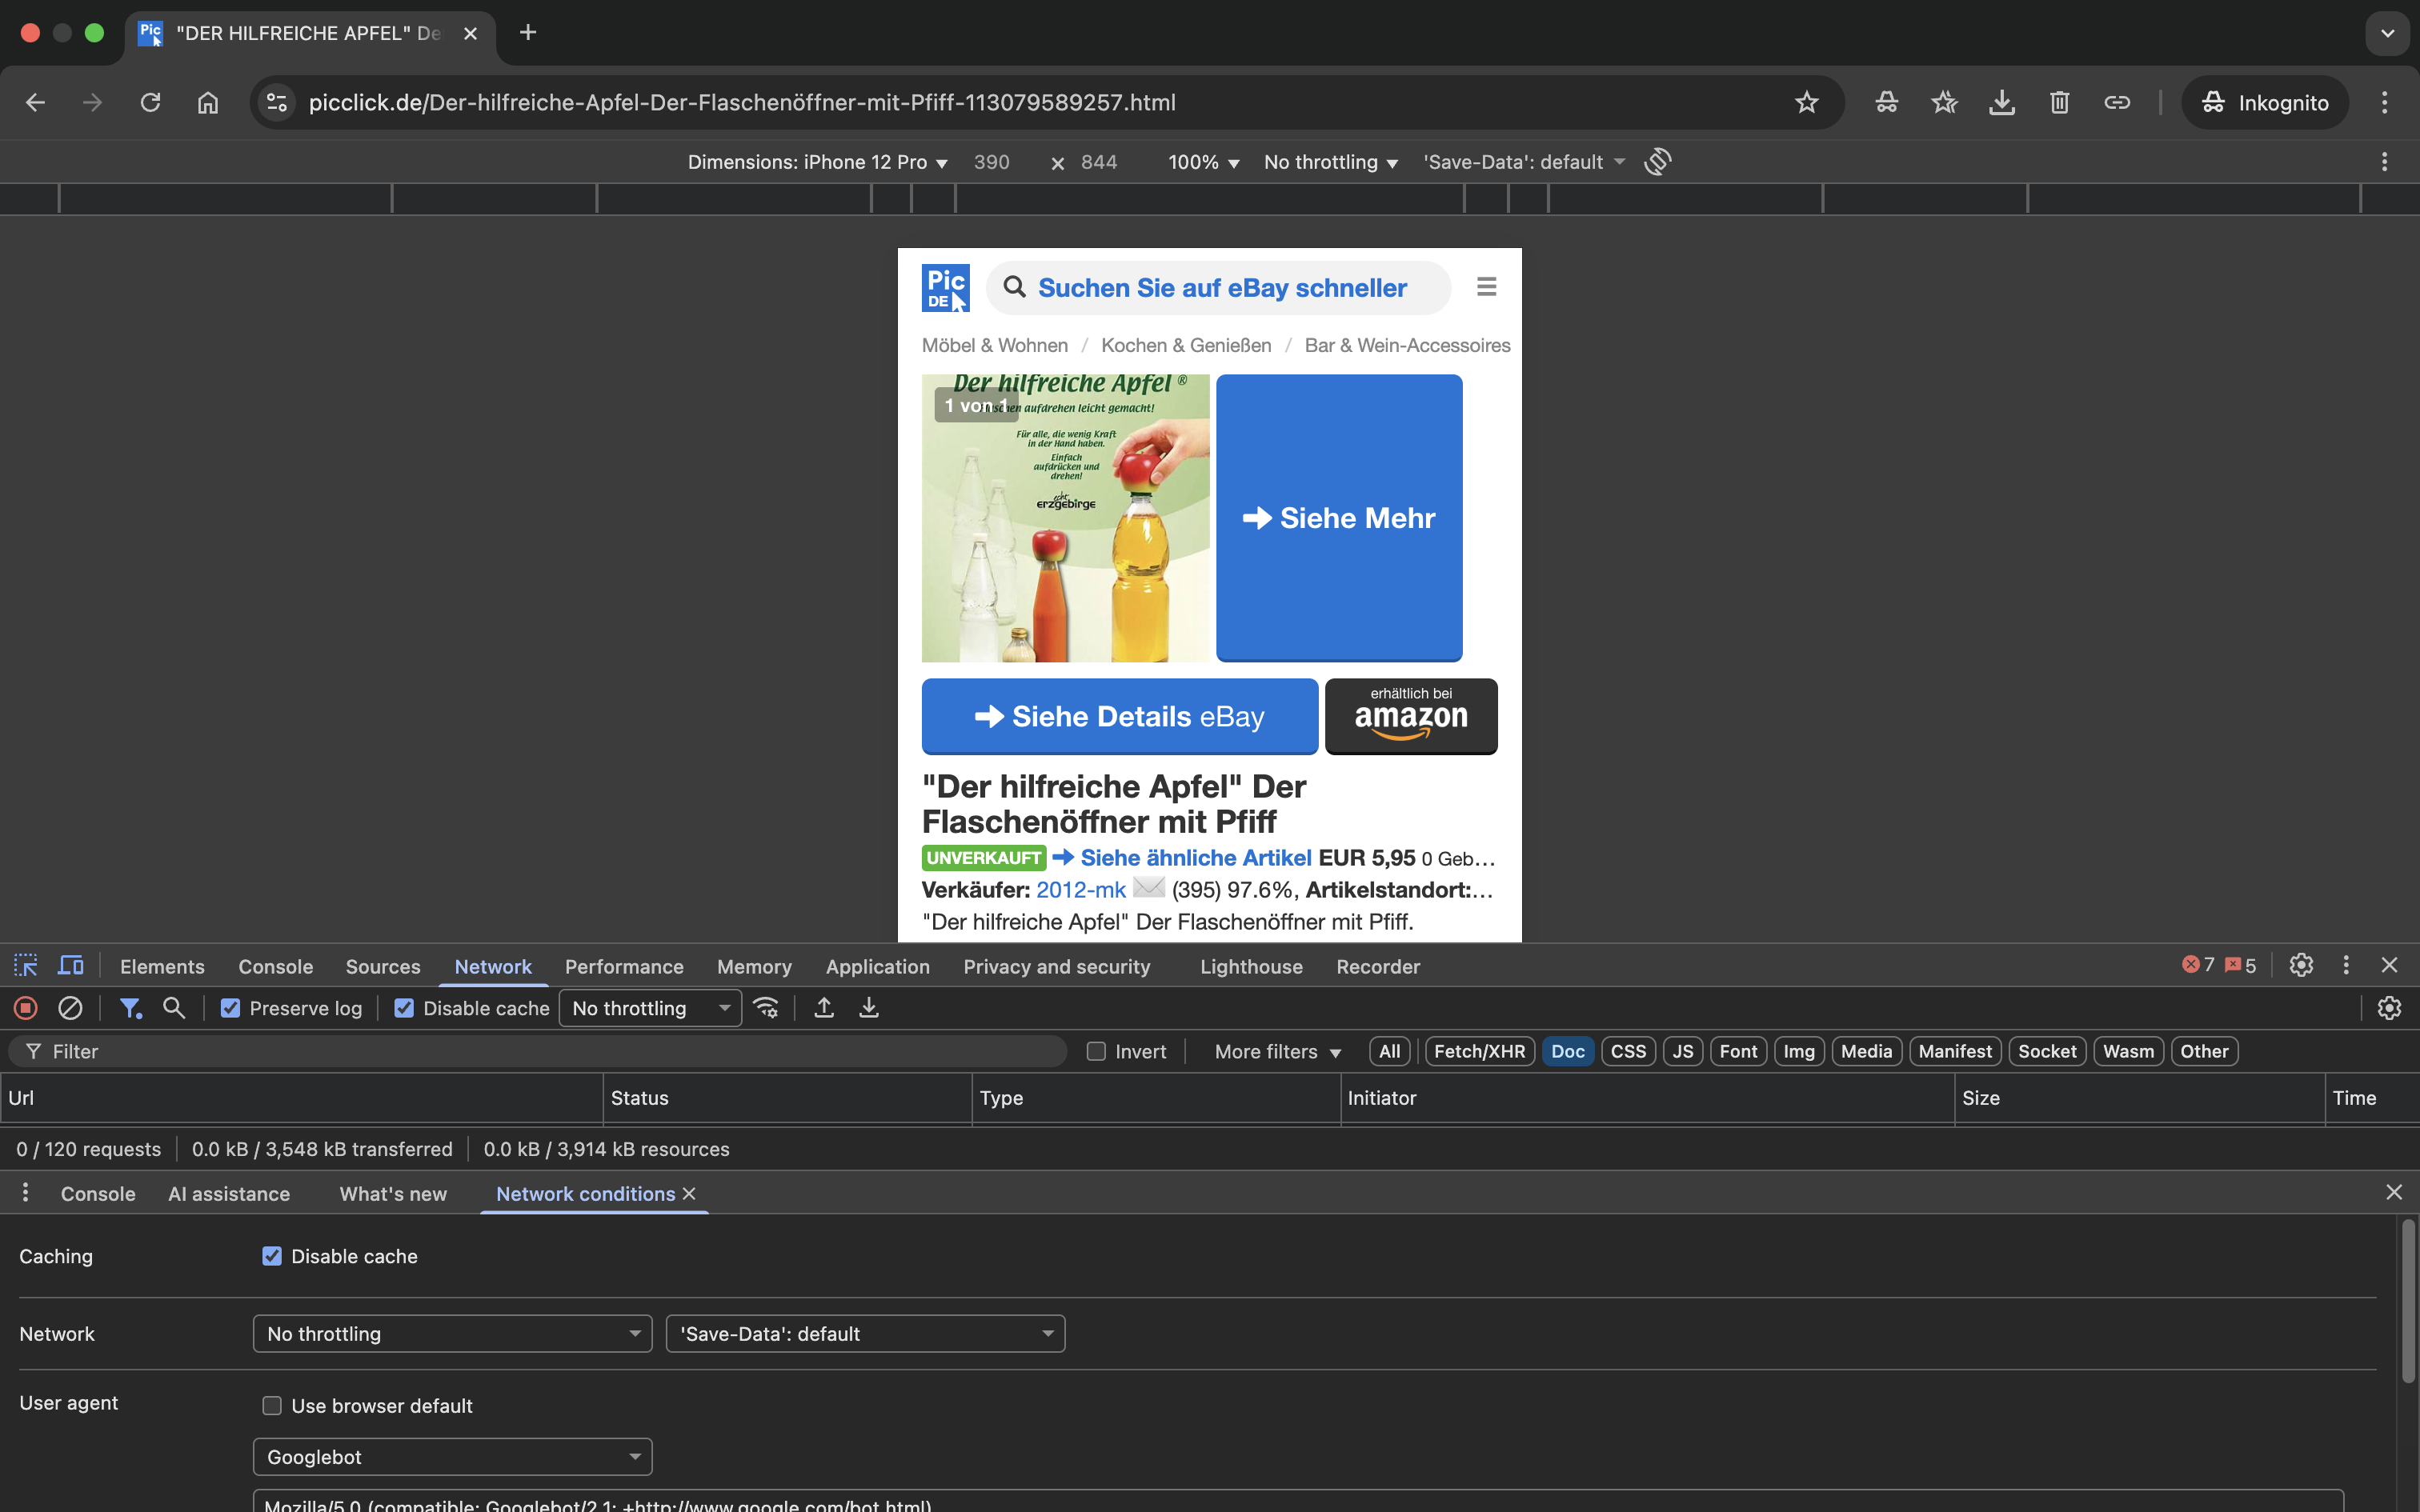The height and width of the screenshot is (1512, 2420).
Task: Expand the Dimensions iPhone 12 Pro selector
Action: [x=815, y=161]
